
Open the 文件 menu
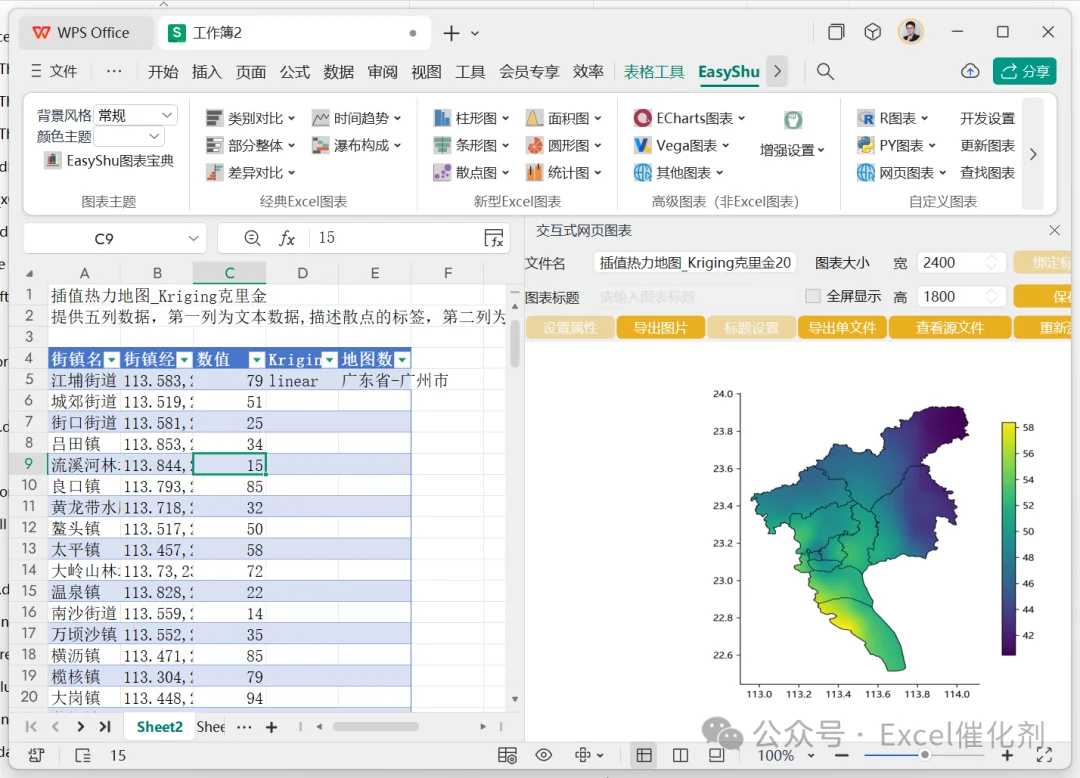tap(54, 72)
